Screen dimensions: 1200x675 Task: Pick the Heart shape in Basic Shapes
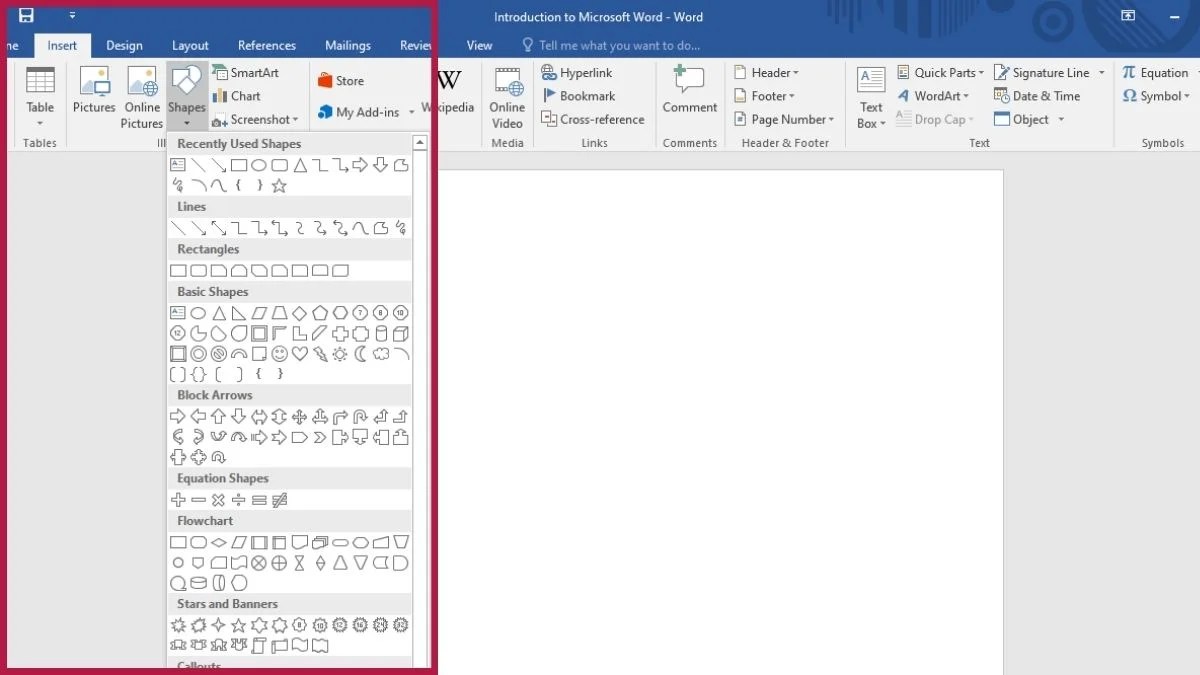coord(299,354)
